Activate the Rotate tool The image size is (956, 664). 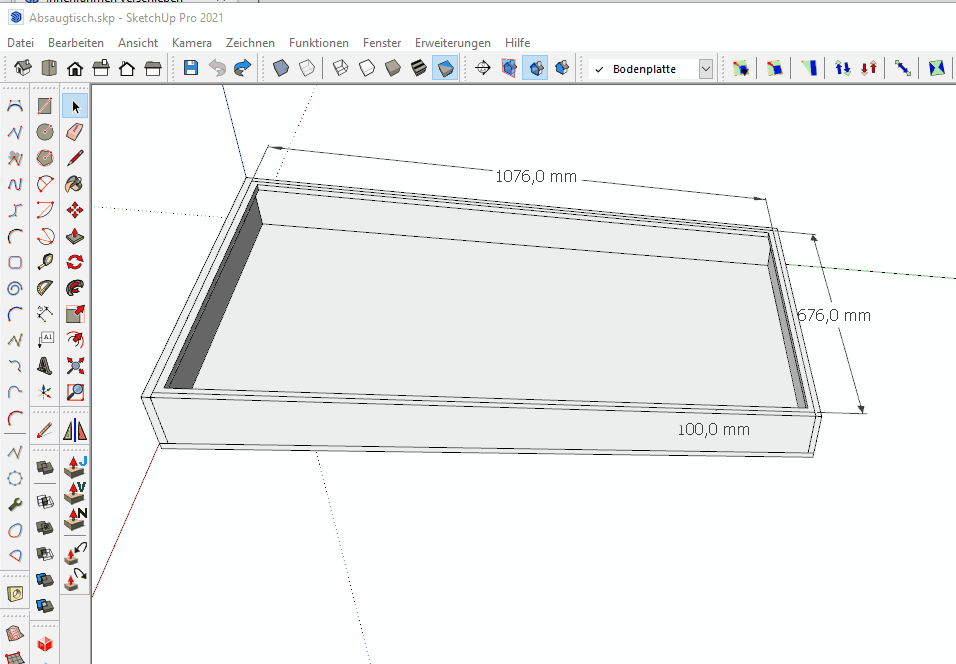coord(75,262)
